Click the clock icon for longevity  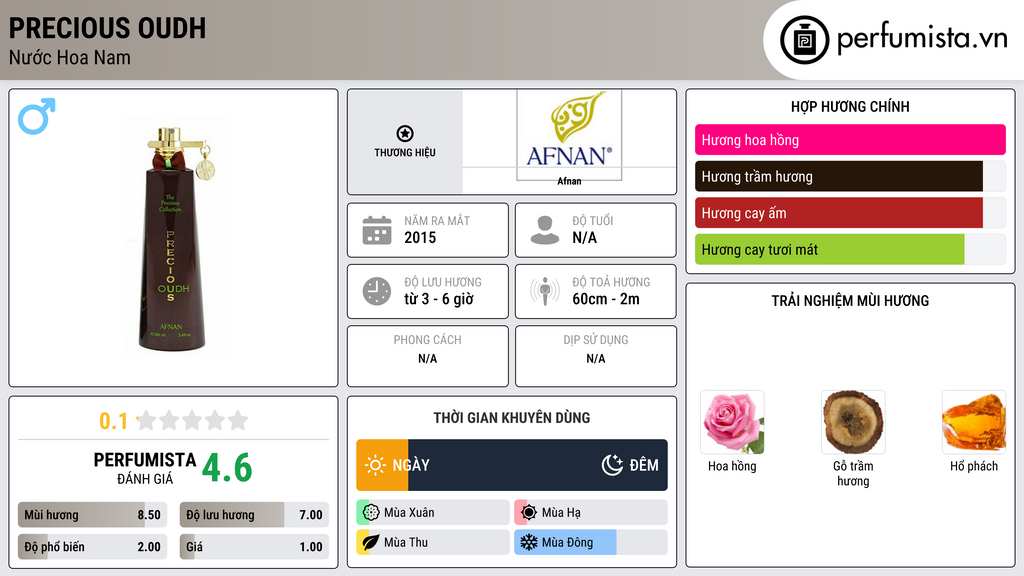pyautogui.click(x=376, y=291)
